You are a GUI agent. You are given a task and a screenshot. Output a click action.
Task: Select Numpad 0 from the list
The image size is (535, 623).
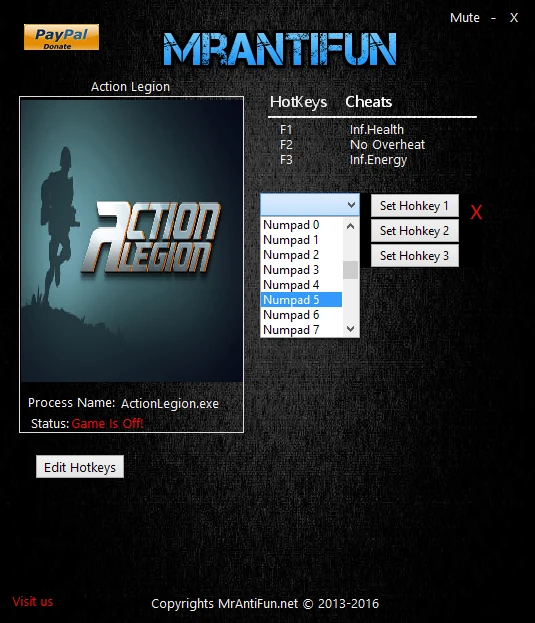(301, 225)
